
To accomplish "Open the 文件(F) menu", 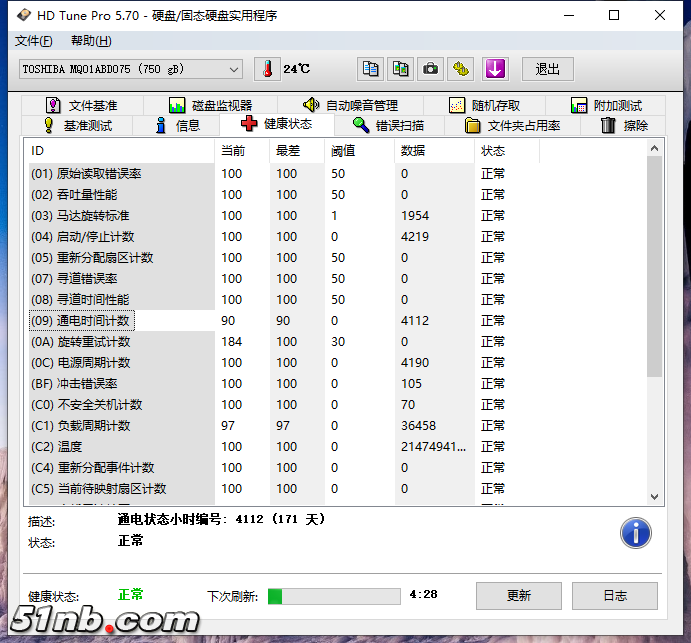I will [34, 41].
